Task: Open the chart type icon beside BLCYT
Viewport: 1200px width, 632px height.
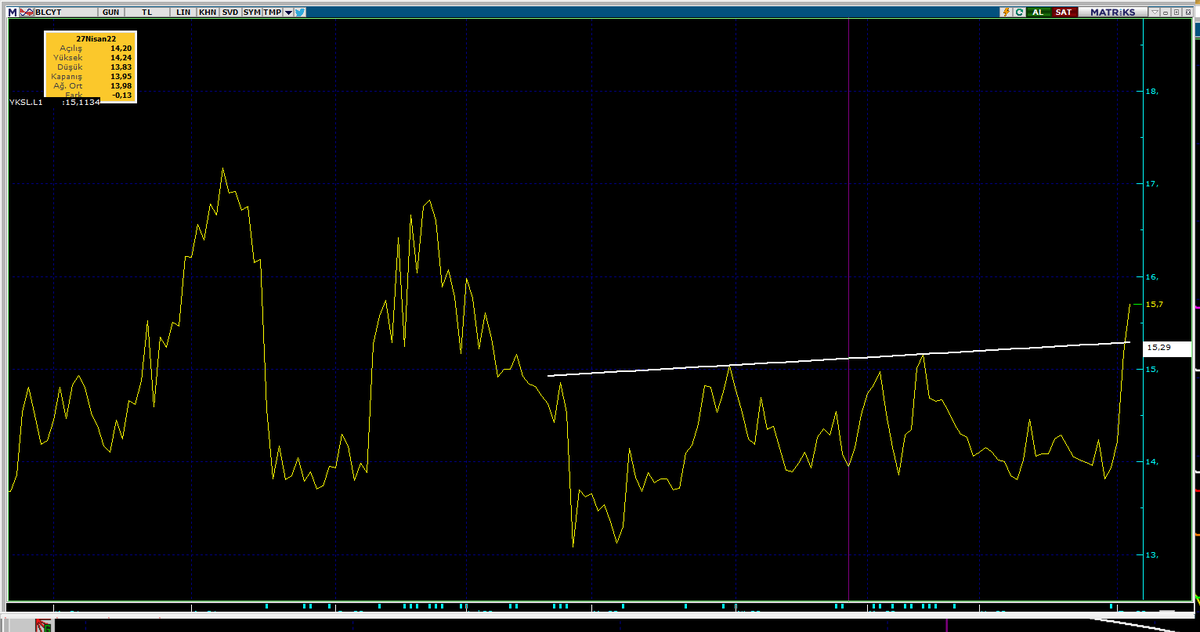Action: [x=26, y=12]
